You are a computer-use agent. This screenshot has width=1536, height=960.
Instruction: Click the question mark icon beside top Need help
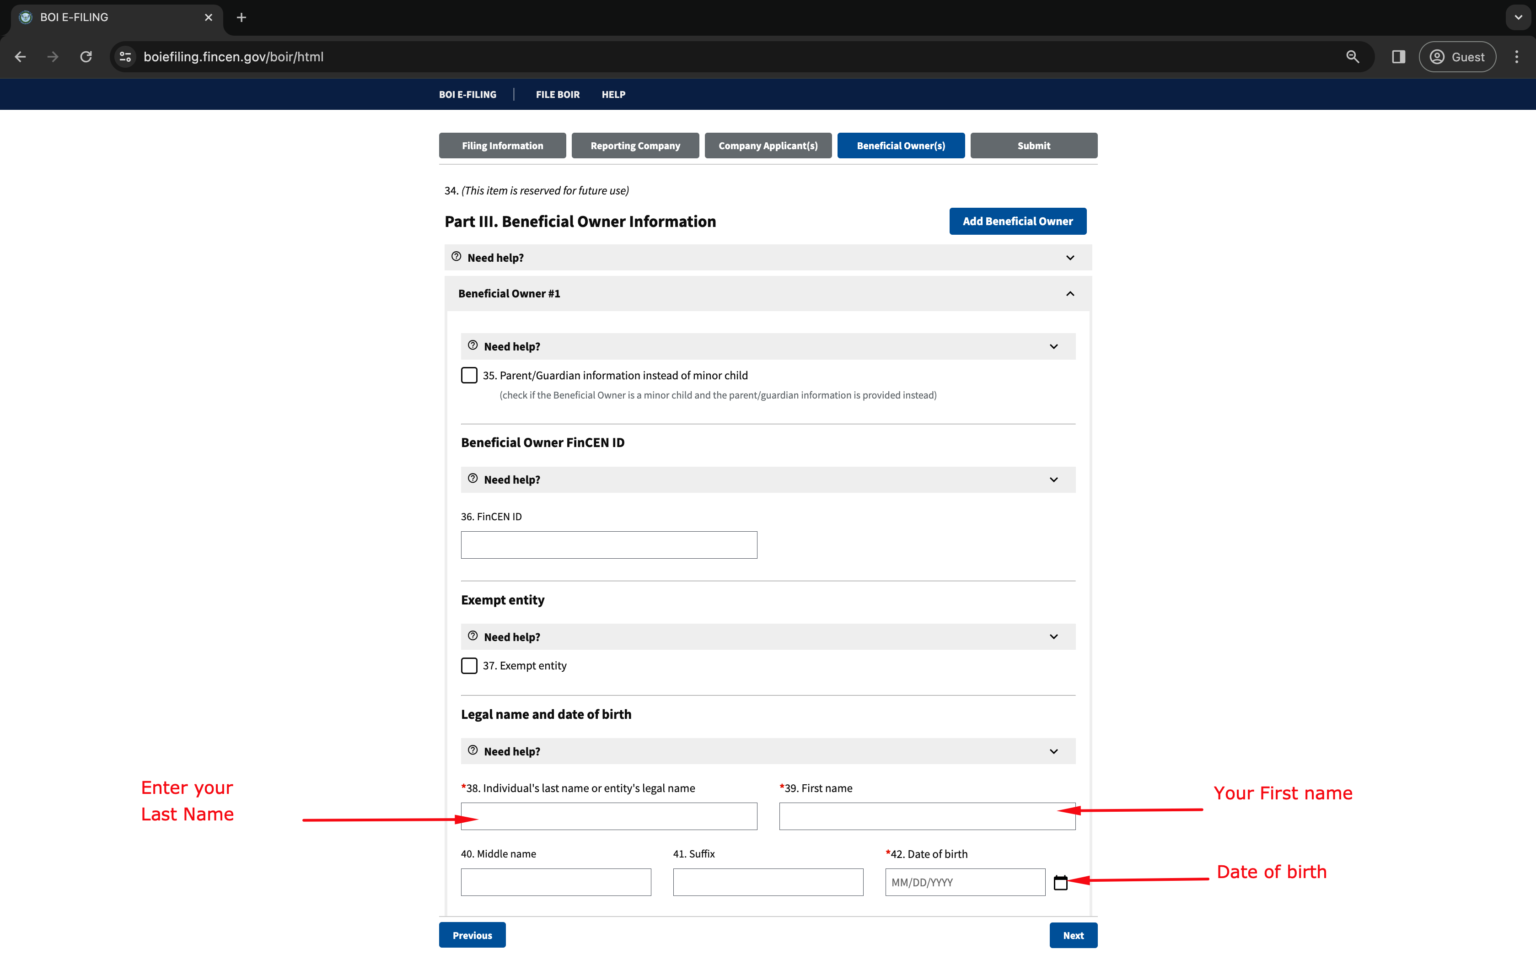tap(457, 257)
